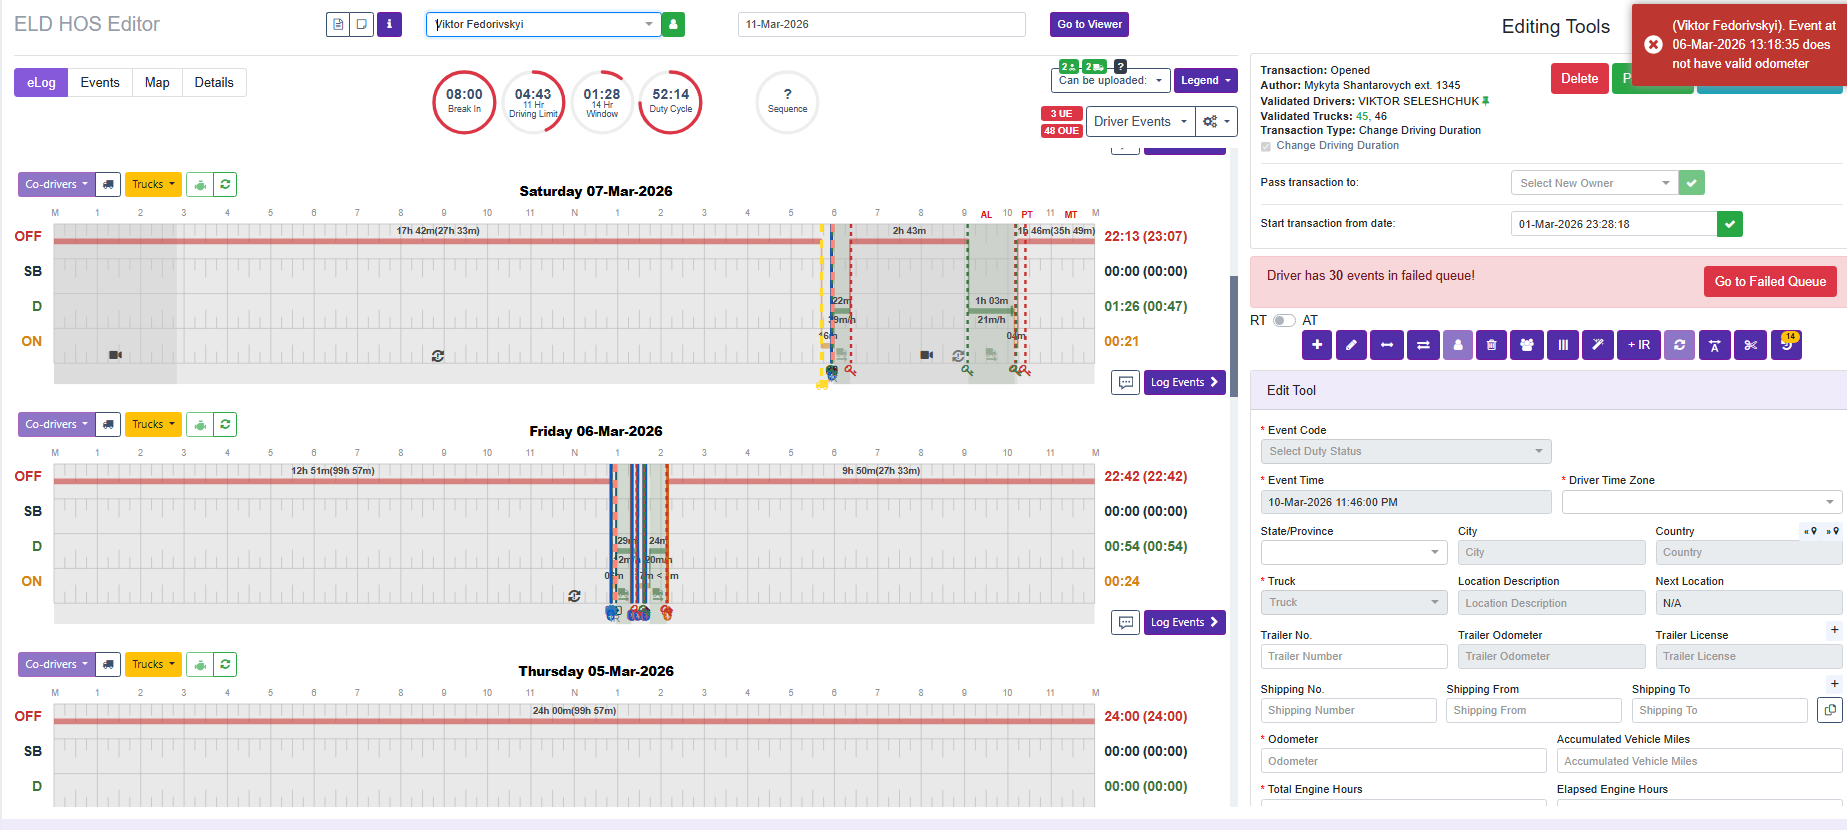Click the + IR editing tool
The image size is (1847, 830).
coord(1639,345)
